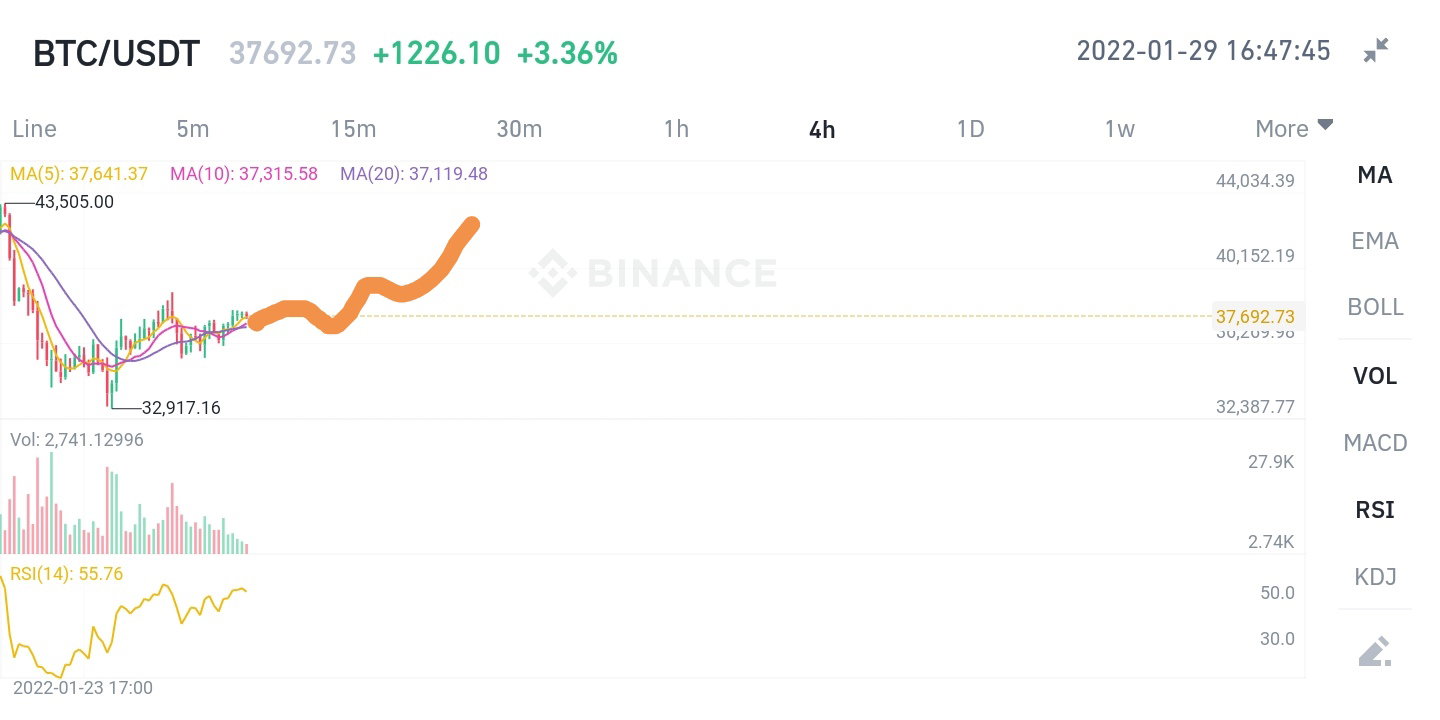This screenshot has height=720, width=1440.
Task: Toggle the RSI sub-indicator
Action: (x=1375, y=510)
